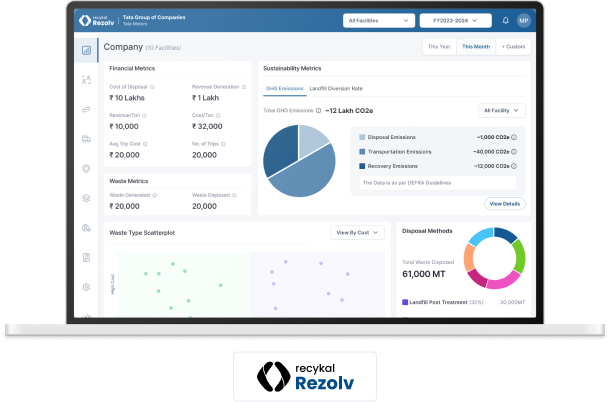Click info icon next to Waste Disposed

click(234, 195)
